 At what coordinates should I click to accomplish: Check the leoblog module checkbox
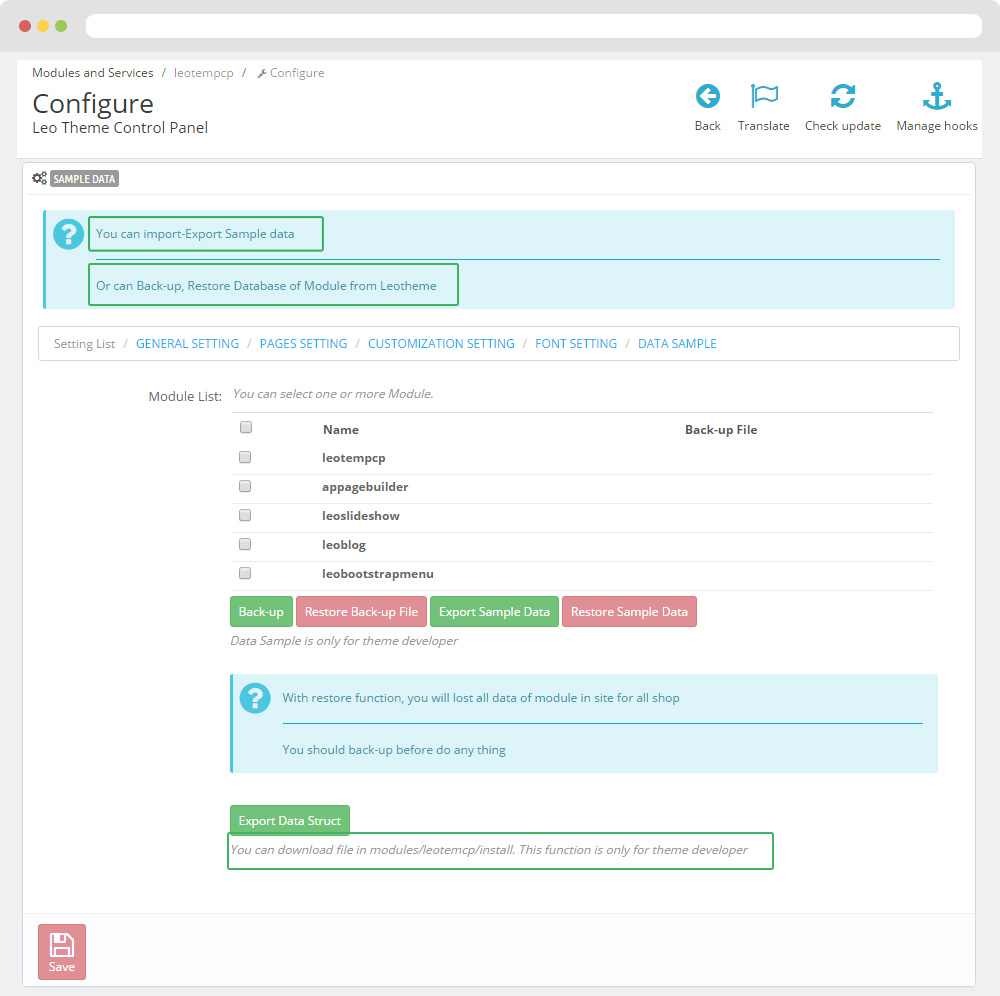(245, 544)
